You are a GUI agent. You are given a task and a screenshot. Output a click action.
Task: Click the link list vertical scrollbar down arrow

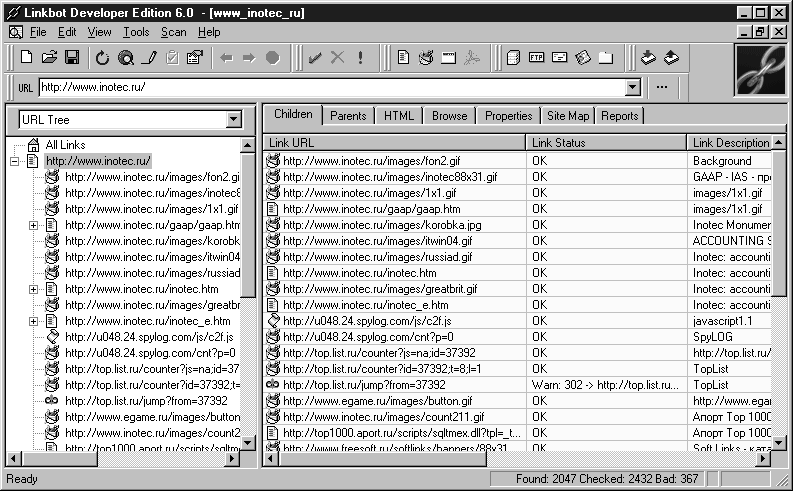pos(779,443)
